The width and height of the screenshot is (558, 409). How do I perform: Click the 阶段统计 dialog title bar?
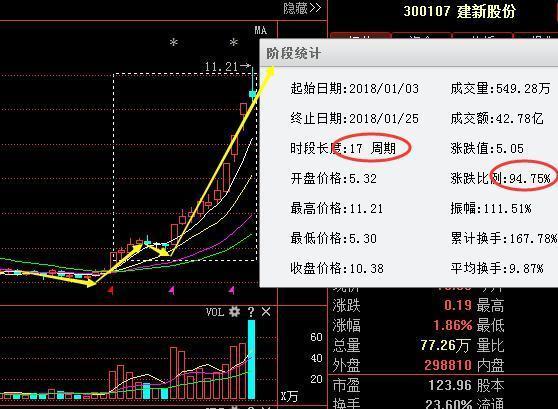pyautogui.click(x=409, y=53)
